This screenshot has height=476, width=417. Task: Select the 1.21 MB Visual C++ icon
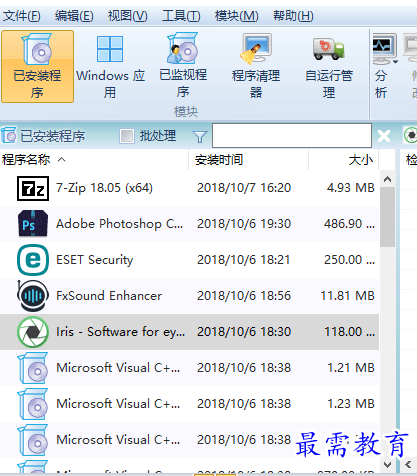click(x=33, y=368)
